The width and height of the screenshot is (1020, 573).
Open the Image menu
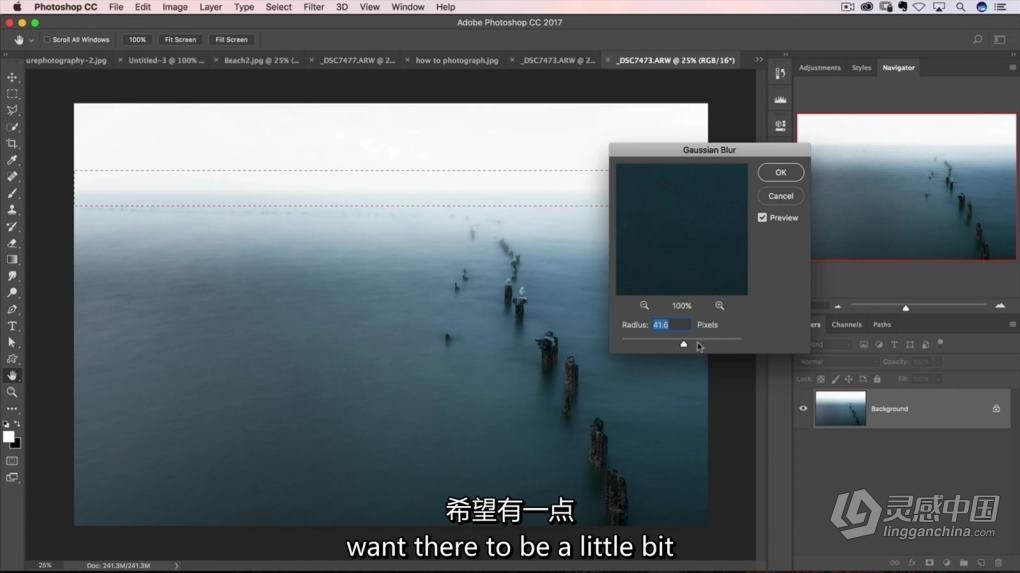point(174,7)
